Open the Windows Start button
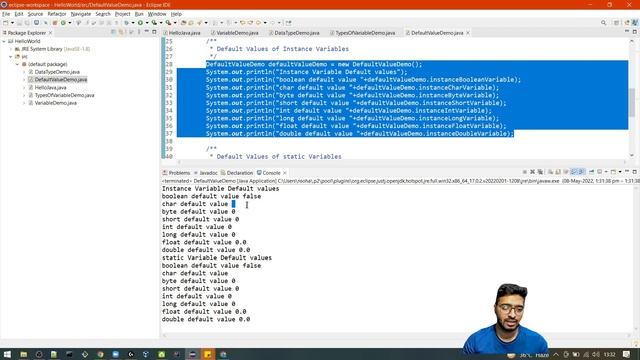 [x=7, y=354]
